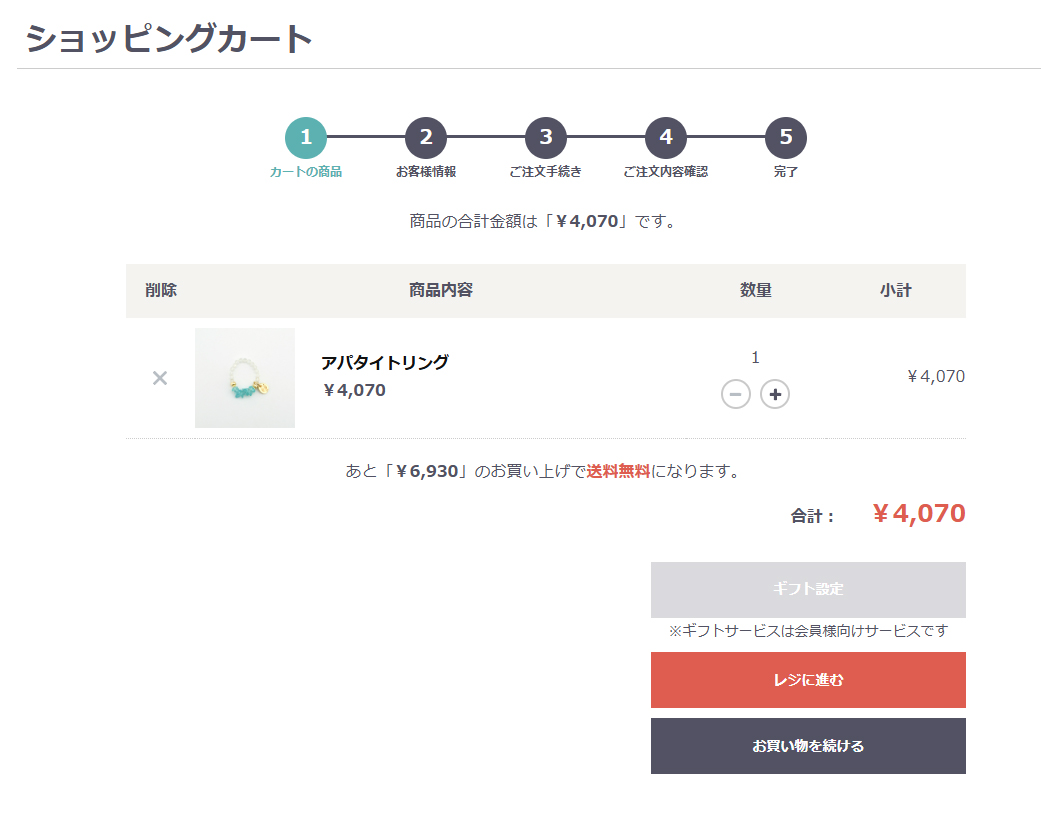This screenshot has height=826, width=1041.
Task: Click the 数量 column header
Action: coord(756,290)
